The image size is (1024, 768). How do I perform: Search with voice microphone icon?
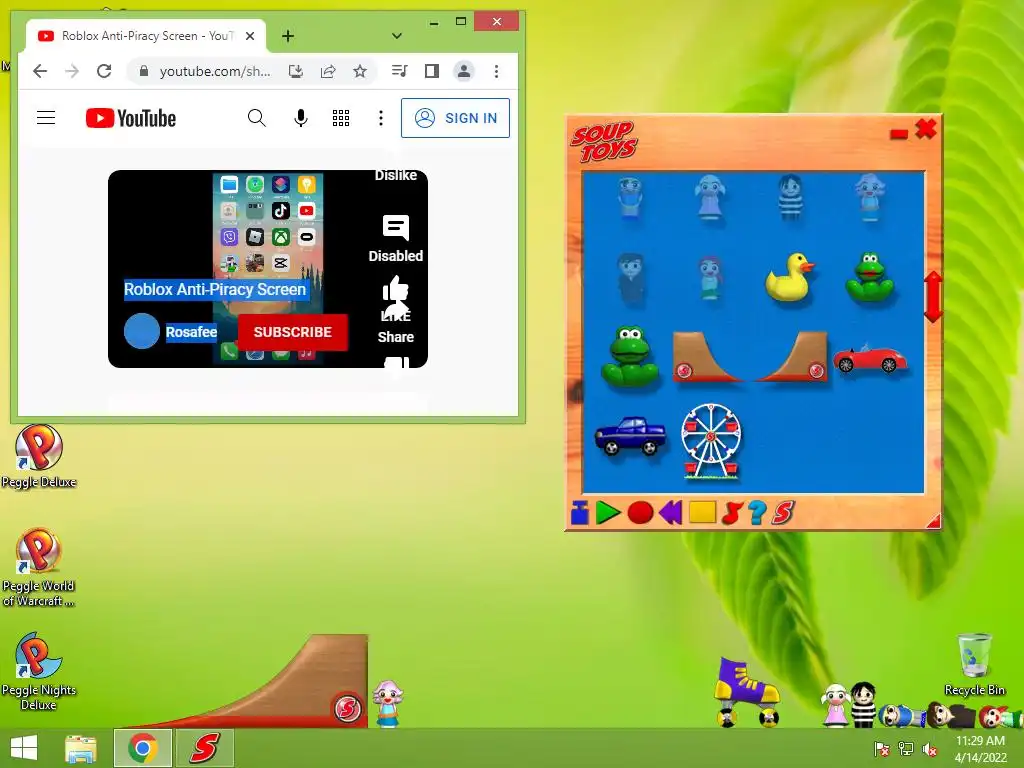click(300, 118)
